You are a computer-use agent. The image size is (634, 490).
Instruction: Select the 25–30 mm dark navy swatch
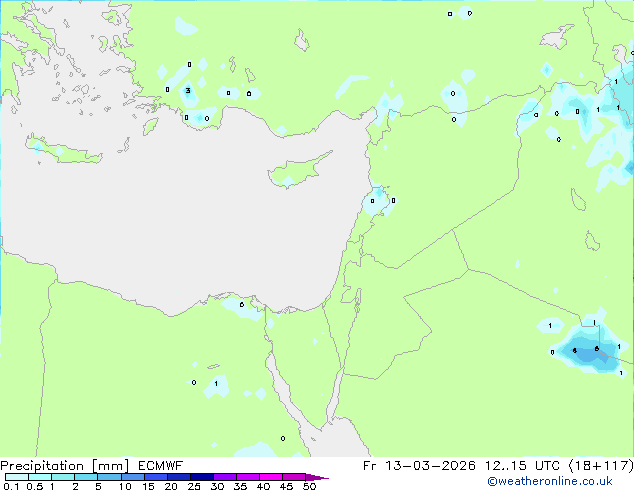point(201,477)
